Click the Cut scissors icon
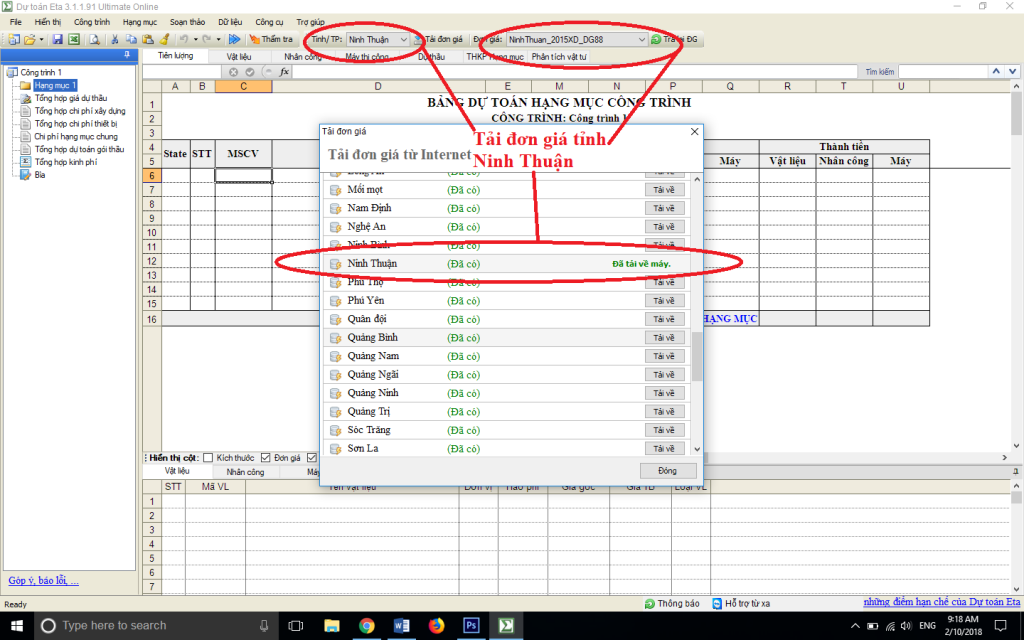Screen dimensions: 1024x640 116,39
